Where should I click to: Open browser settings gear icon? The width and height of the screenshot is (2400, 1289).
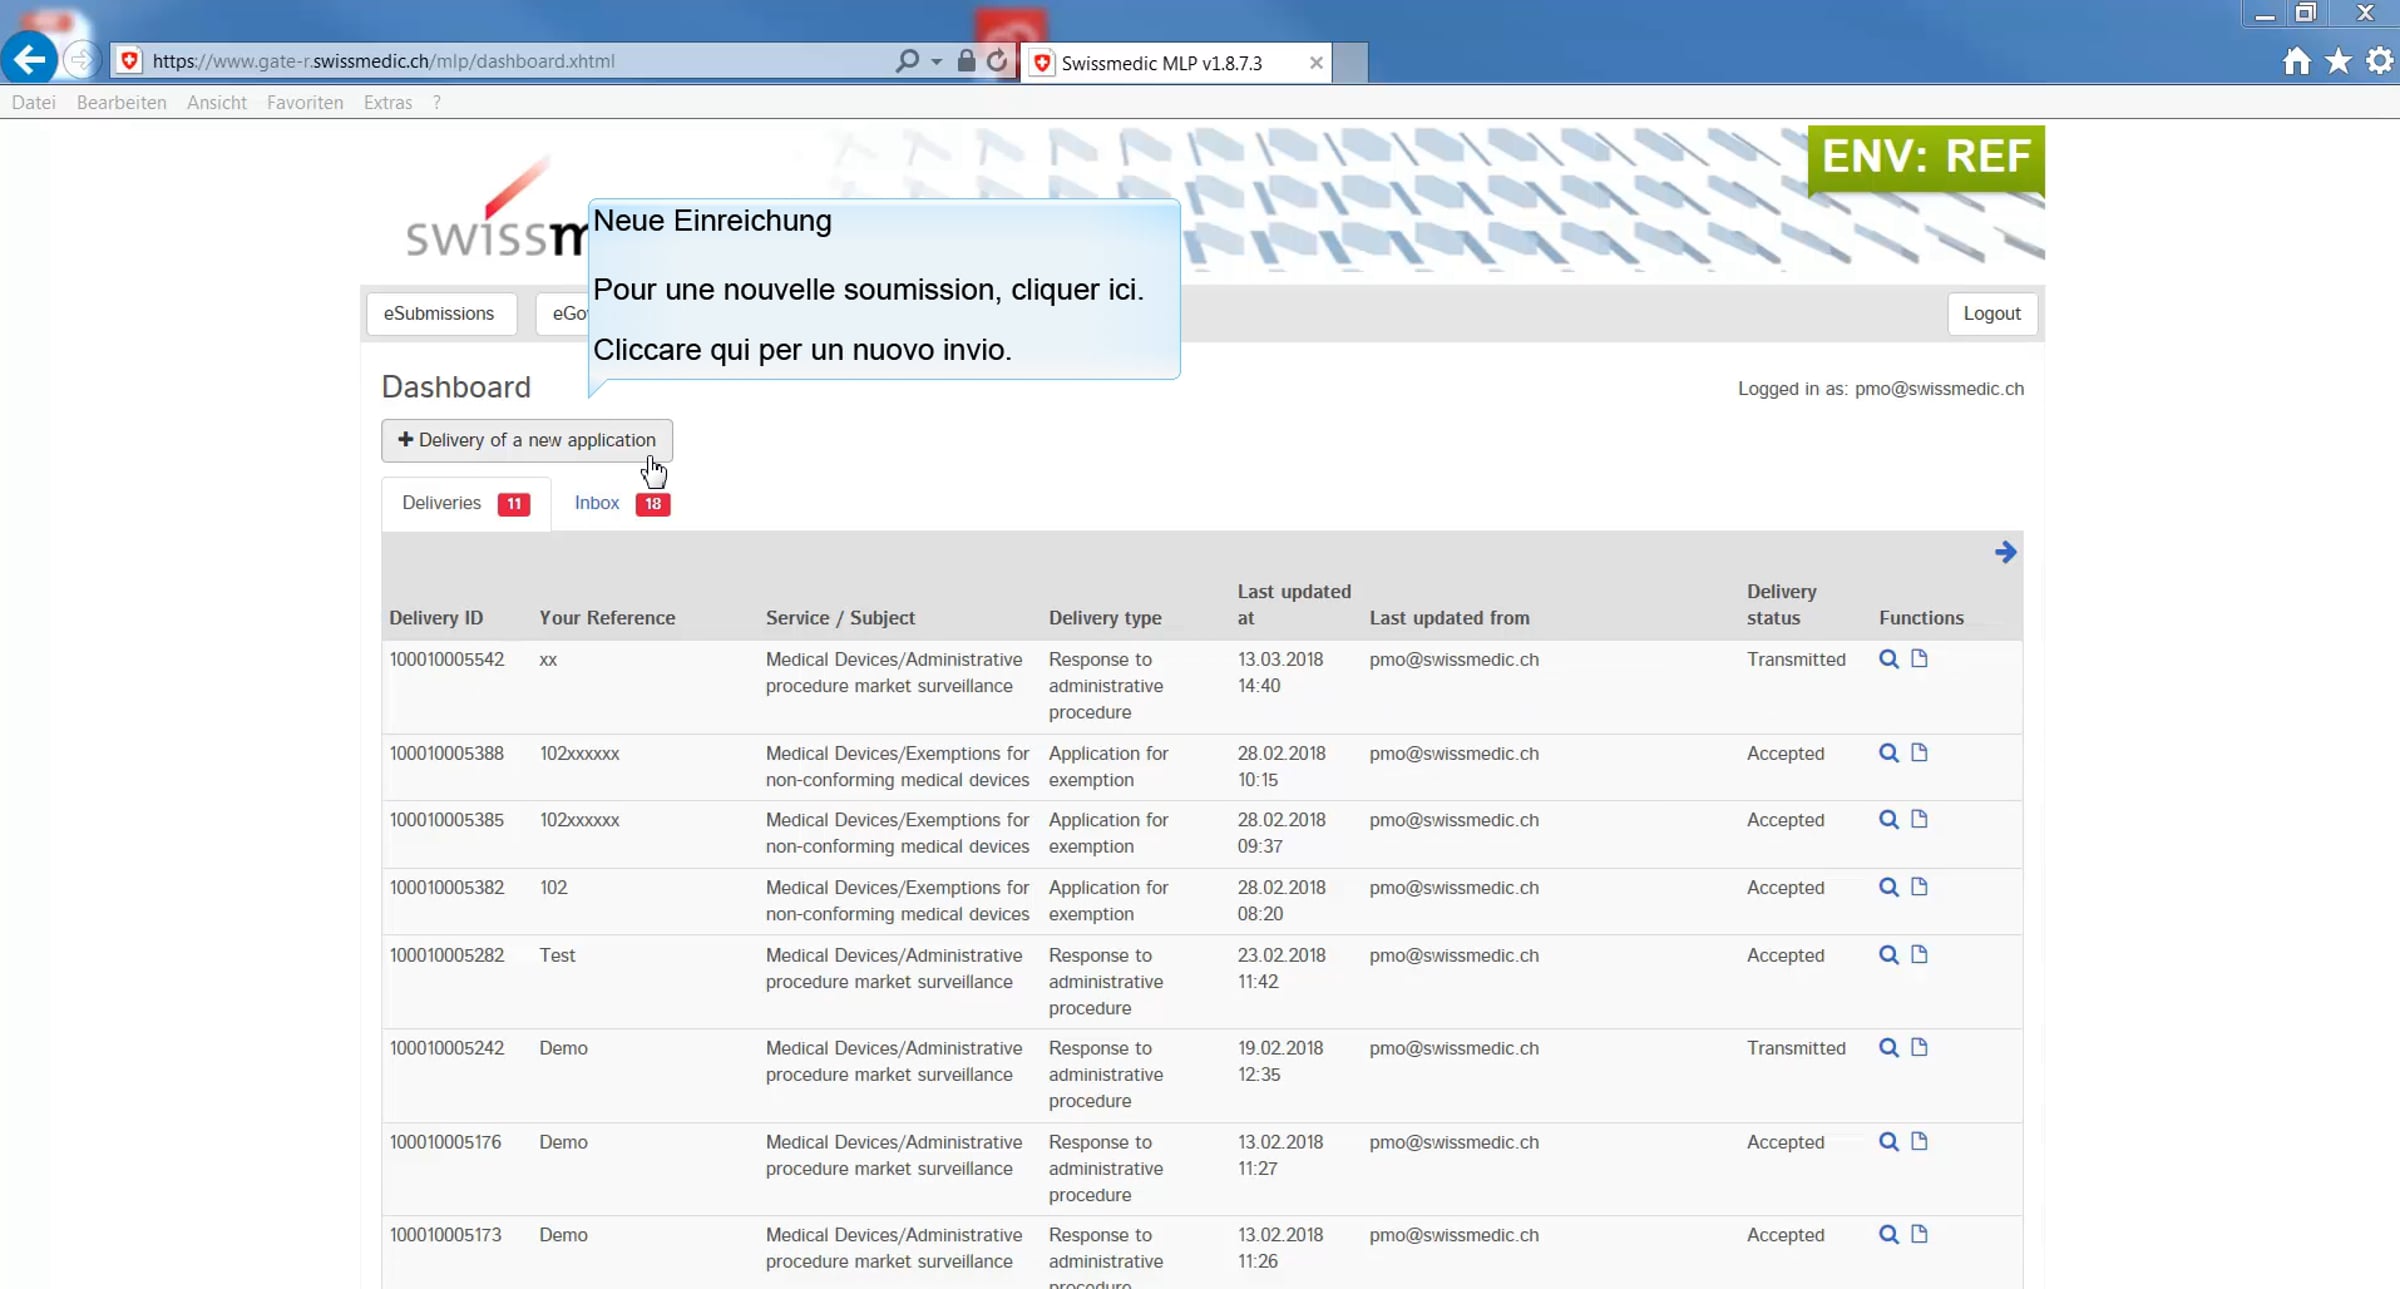click(2379, 61)
